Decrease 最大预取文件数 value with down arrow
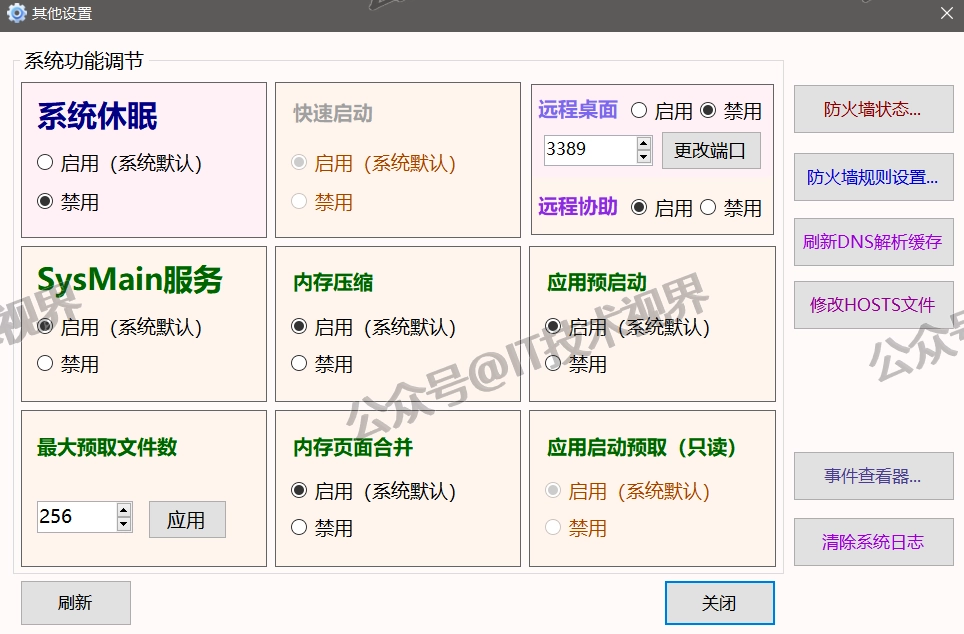The height and width of the screenshot is (634, 964). [x=124, y=524]
